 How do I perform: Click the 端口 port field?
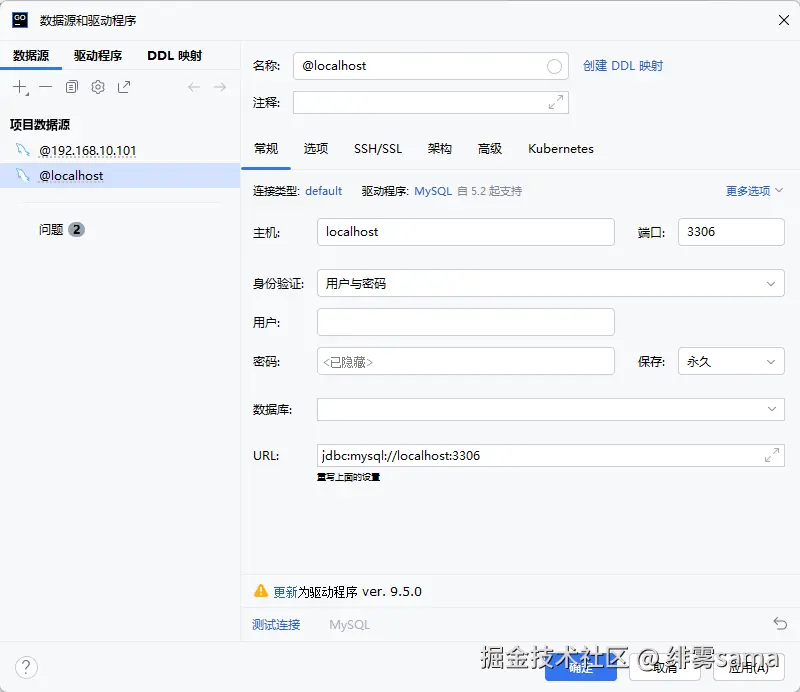[731, 232]
